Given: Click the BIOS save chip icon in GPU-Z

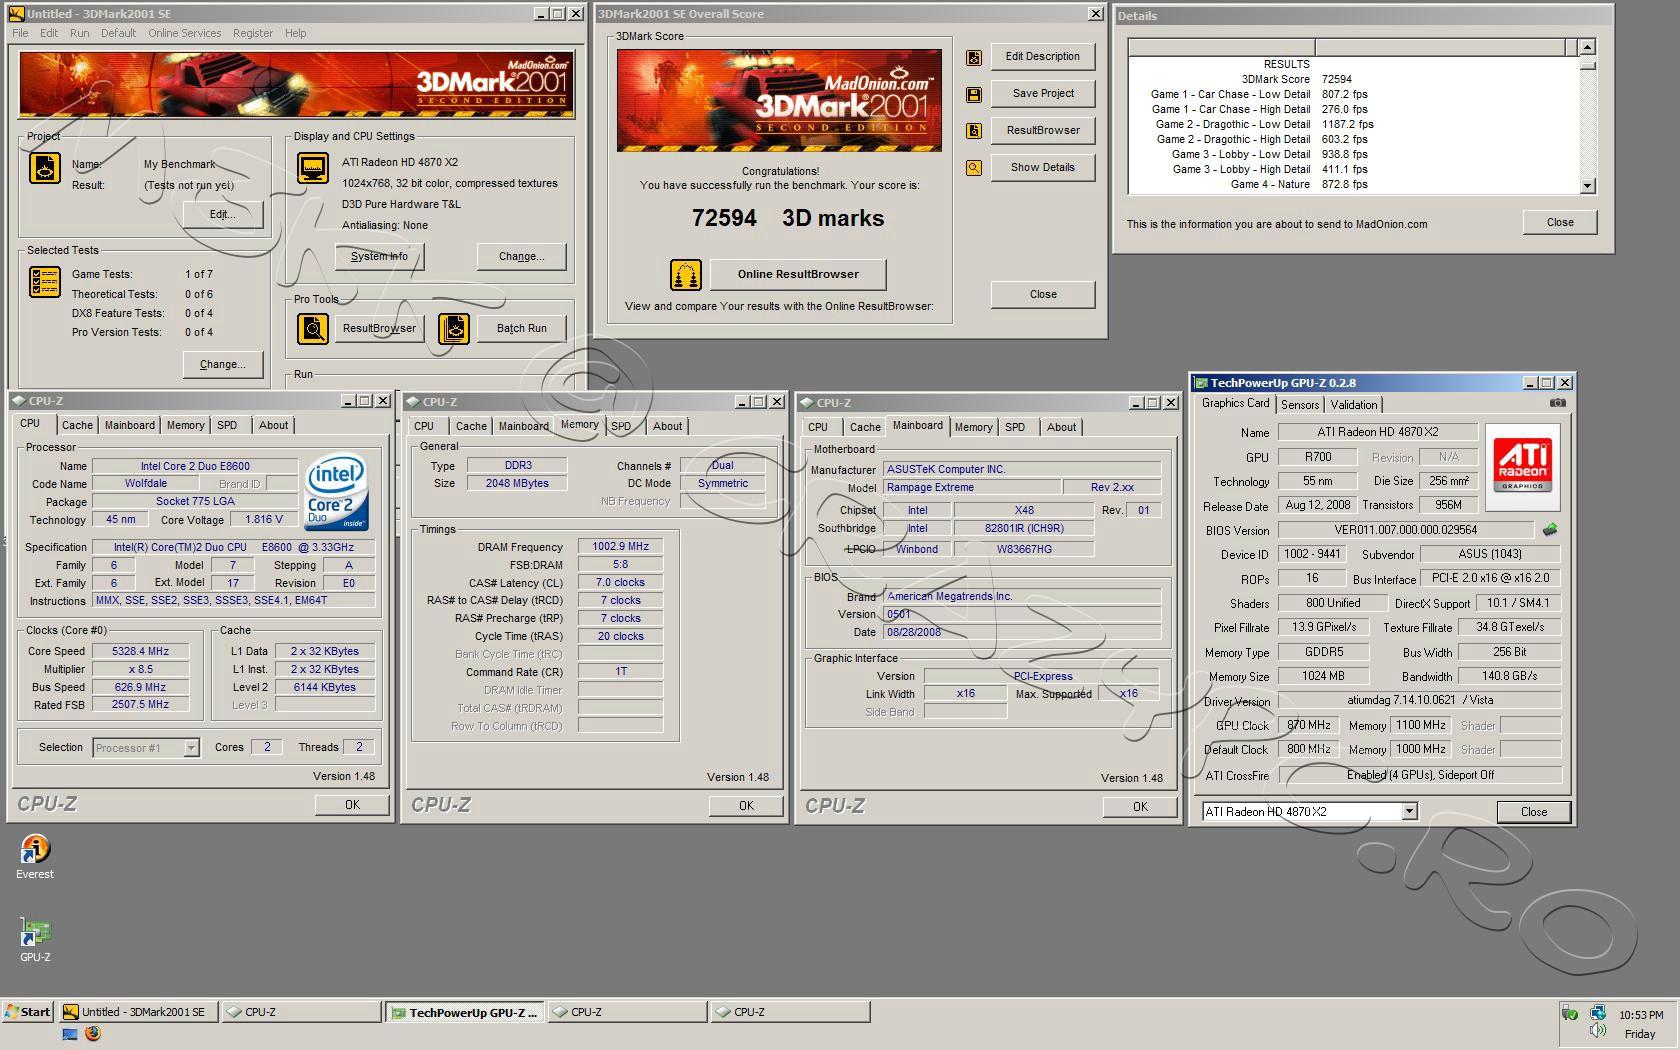Looking at the screenshot, I should tap(1550, 530).
